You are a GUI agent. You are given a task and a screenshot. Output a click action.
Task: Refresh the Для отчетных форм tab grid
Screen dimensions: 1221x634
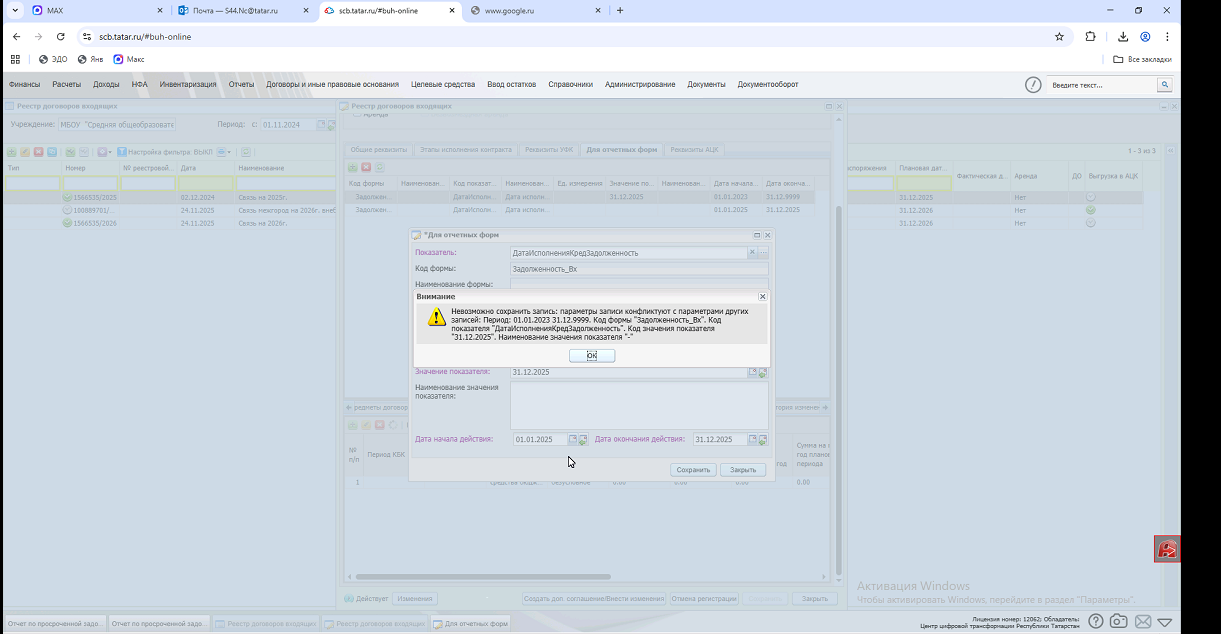(x=379, y=167)
